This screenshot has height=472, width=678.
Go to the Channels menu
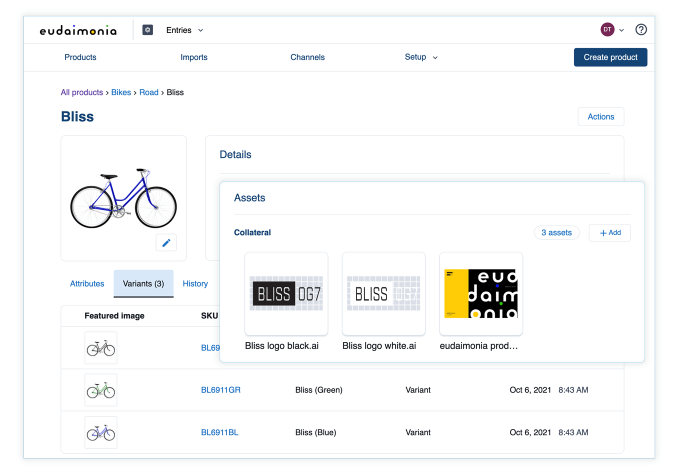click(x=307, y=57)
